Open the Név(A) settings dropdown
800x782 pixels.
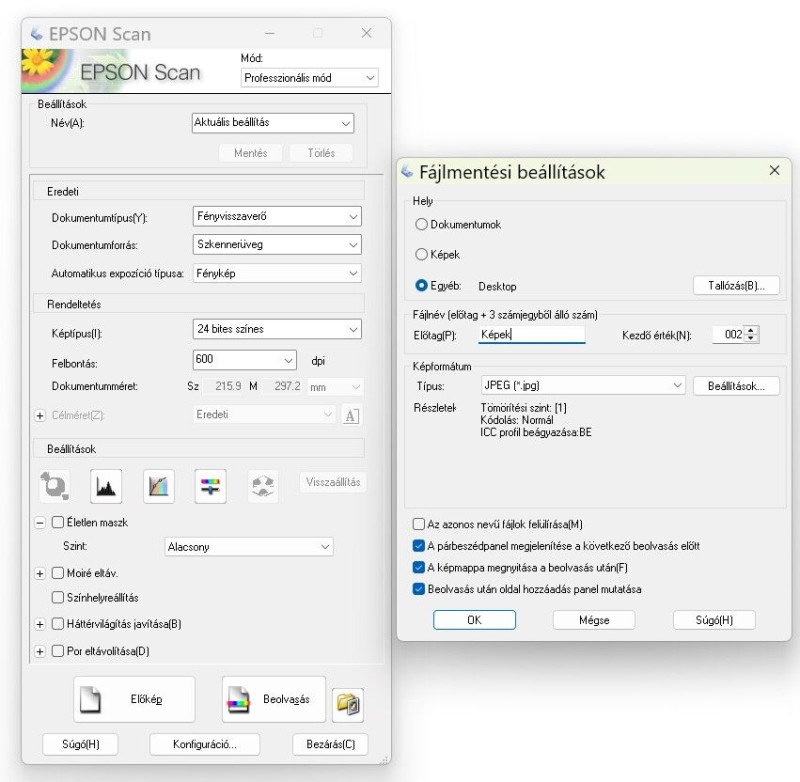[273, 123]
